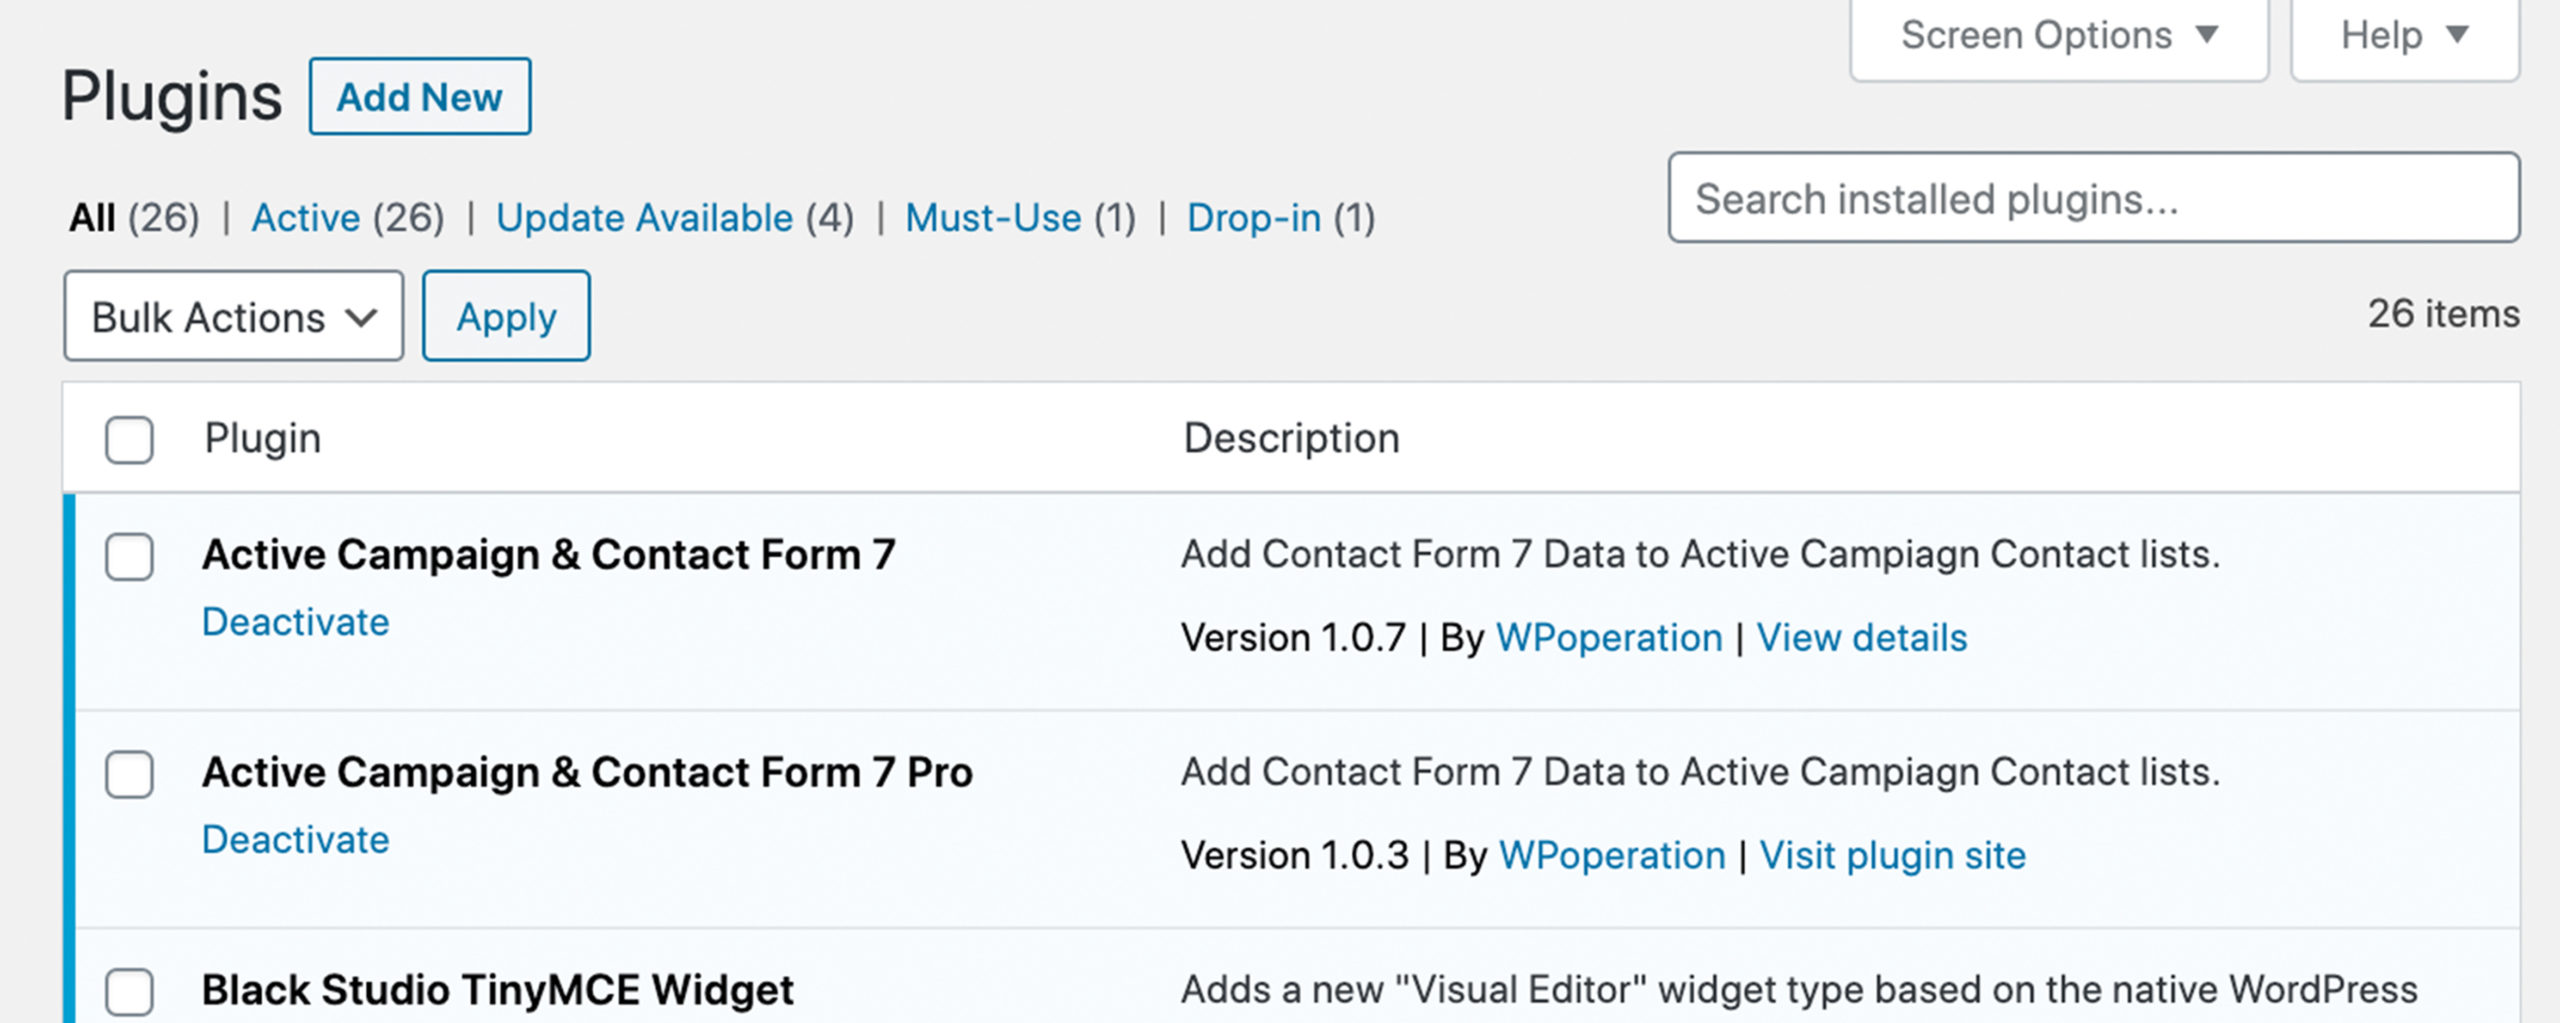Click Active Campaign & Contact Form 7 Pro title

587,772
